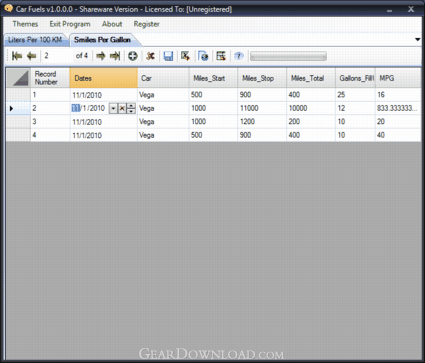Click MPG cell 40
This screenshot has height=363, width=425.
point(398,135)
